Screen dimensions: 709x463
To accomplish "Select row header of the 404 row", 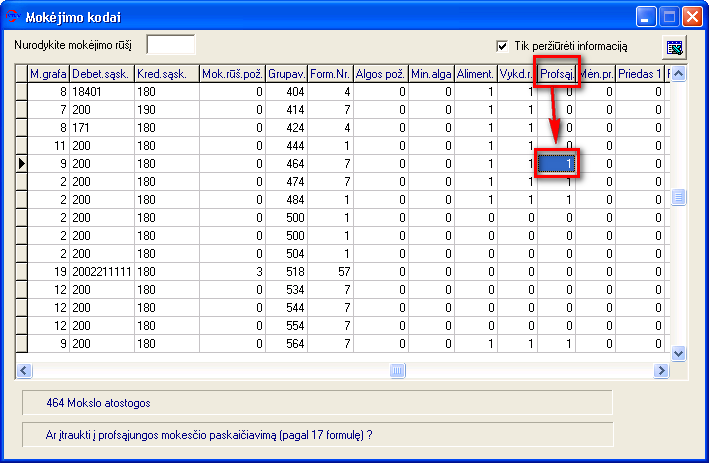I will [21, 92].
